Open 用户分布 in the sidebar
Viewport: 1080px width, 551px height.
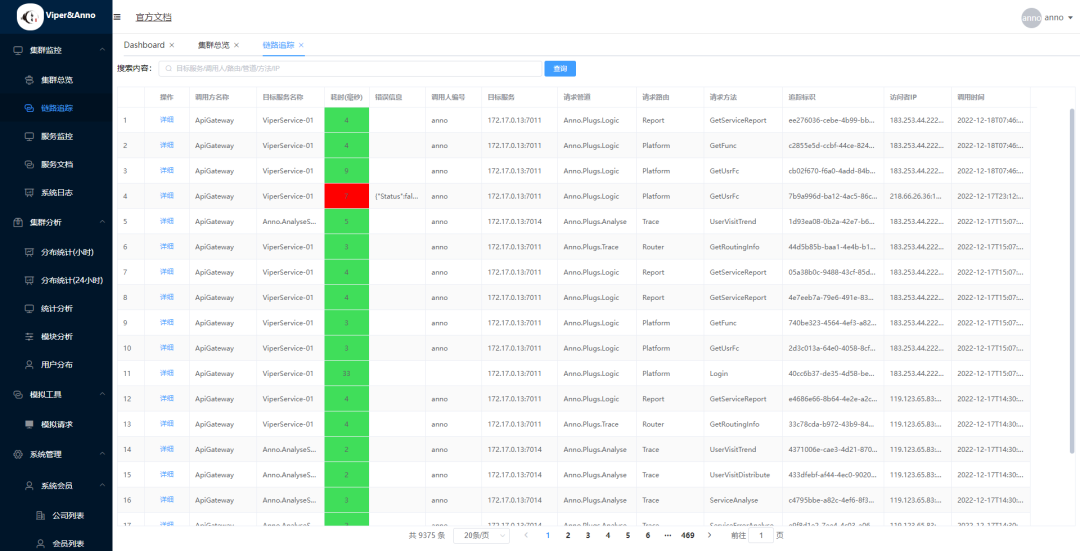pyautogui.click(x=56, y=365)
